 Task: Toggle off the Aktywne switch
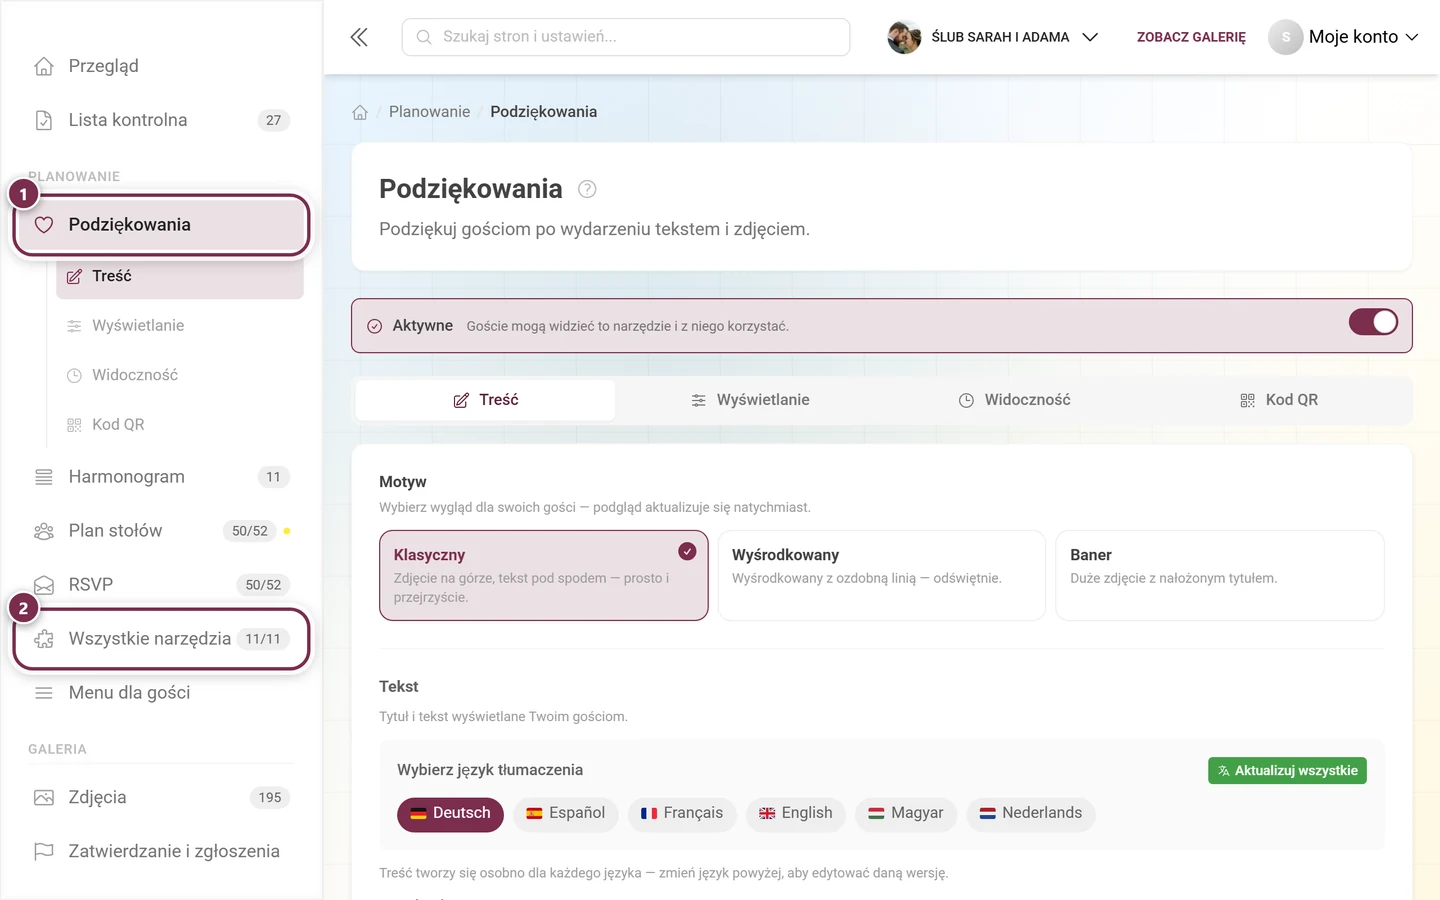coord(1373,322)
